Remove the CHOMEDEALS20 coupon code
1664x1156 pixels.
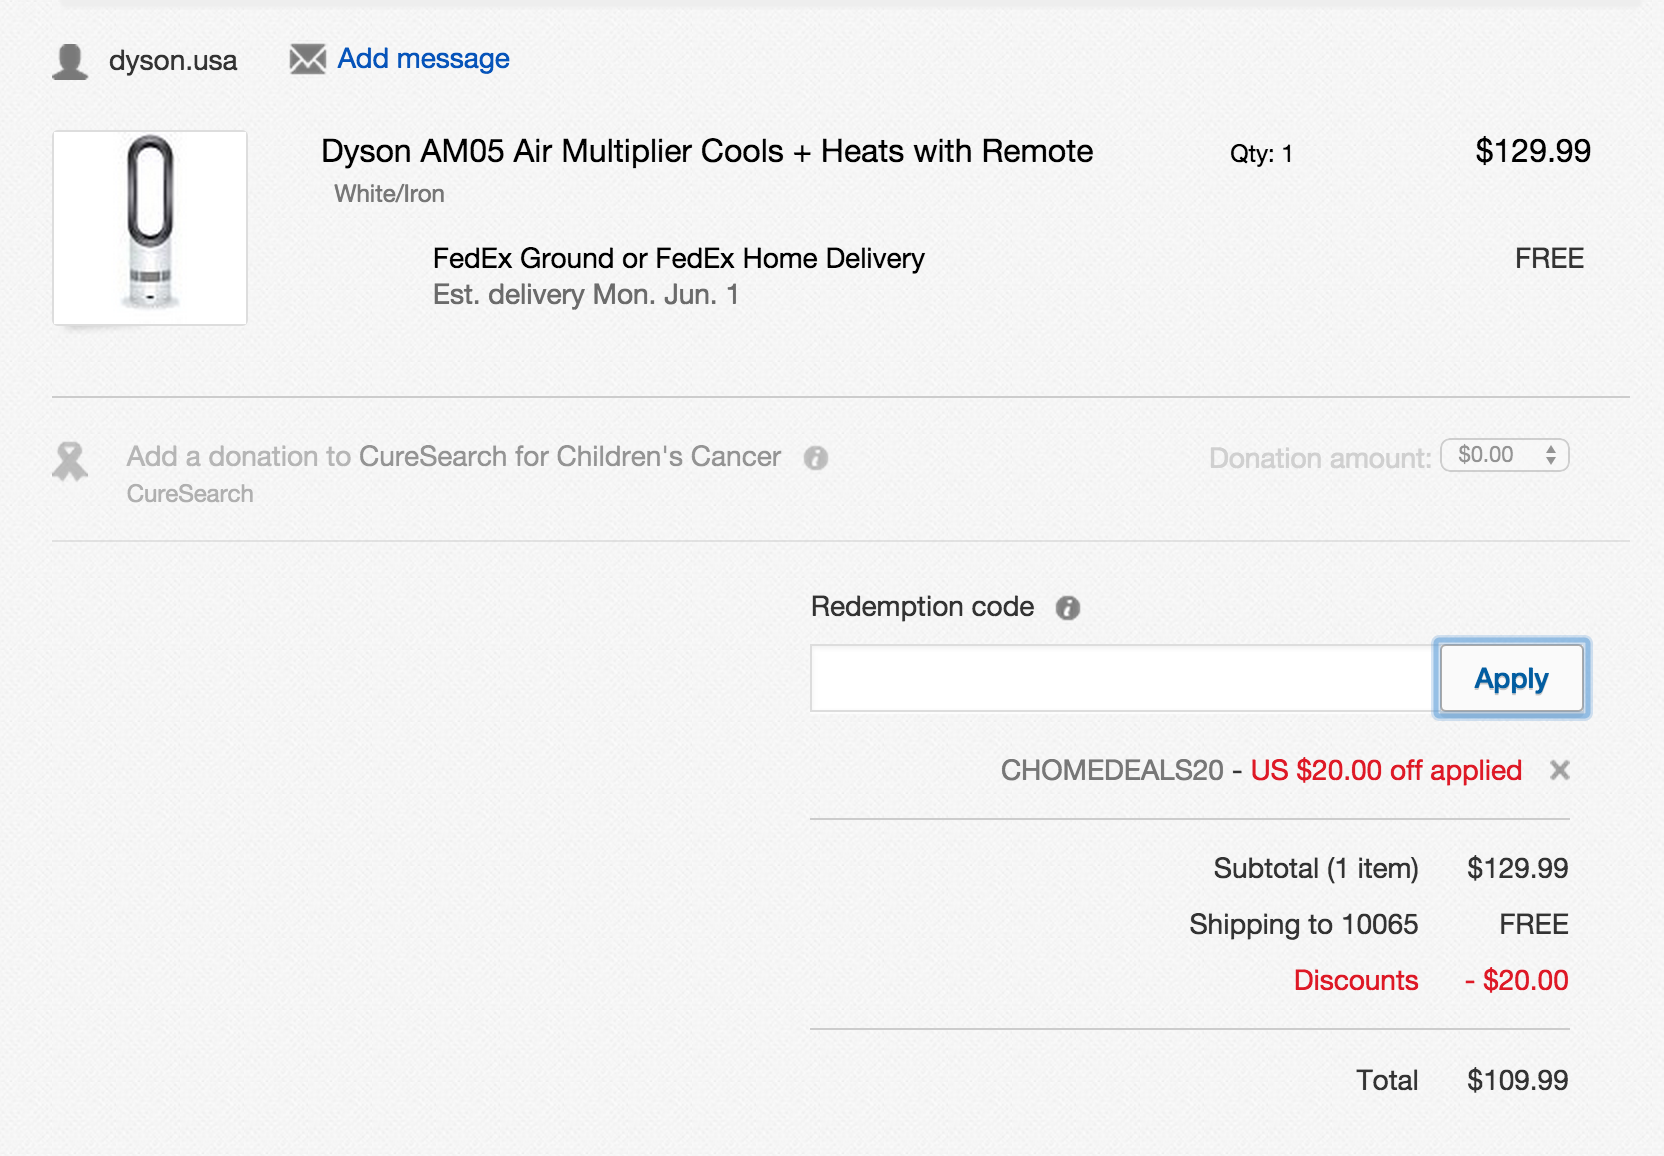pyautogui.click(x=1559, y=770)
